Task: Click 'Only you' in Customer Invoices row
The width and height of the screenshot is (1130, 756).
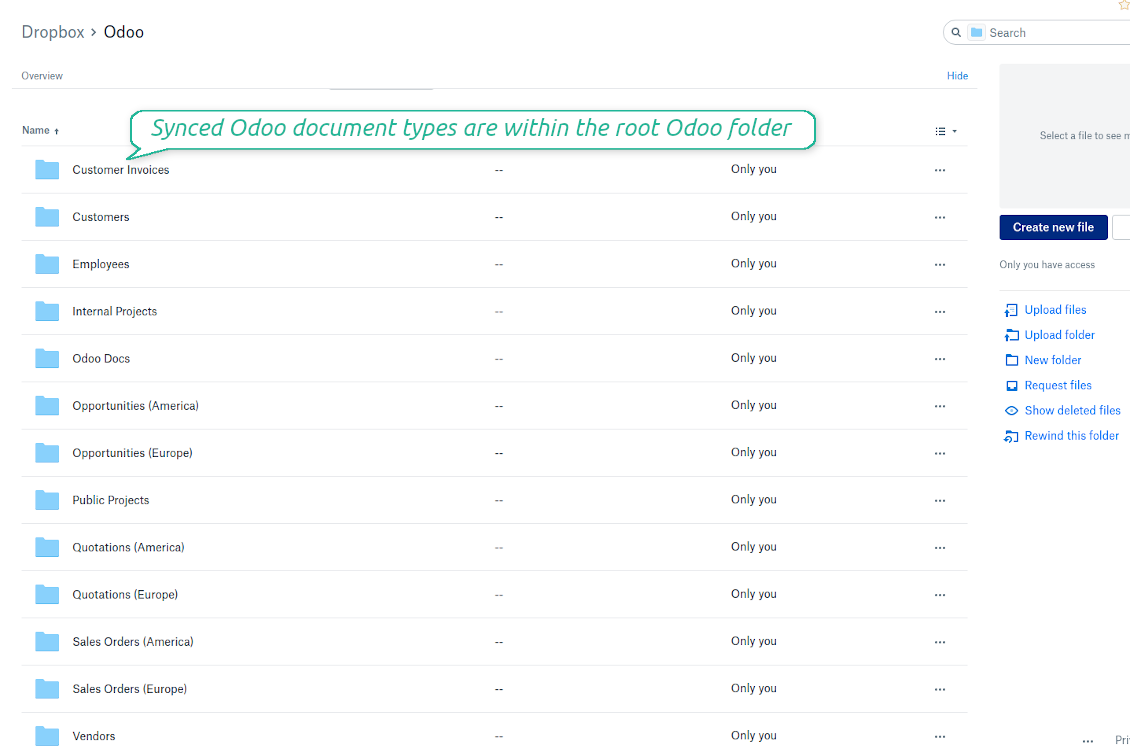Action: (754, 169)
